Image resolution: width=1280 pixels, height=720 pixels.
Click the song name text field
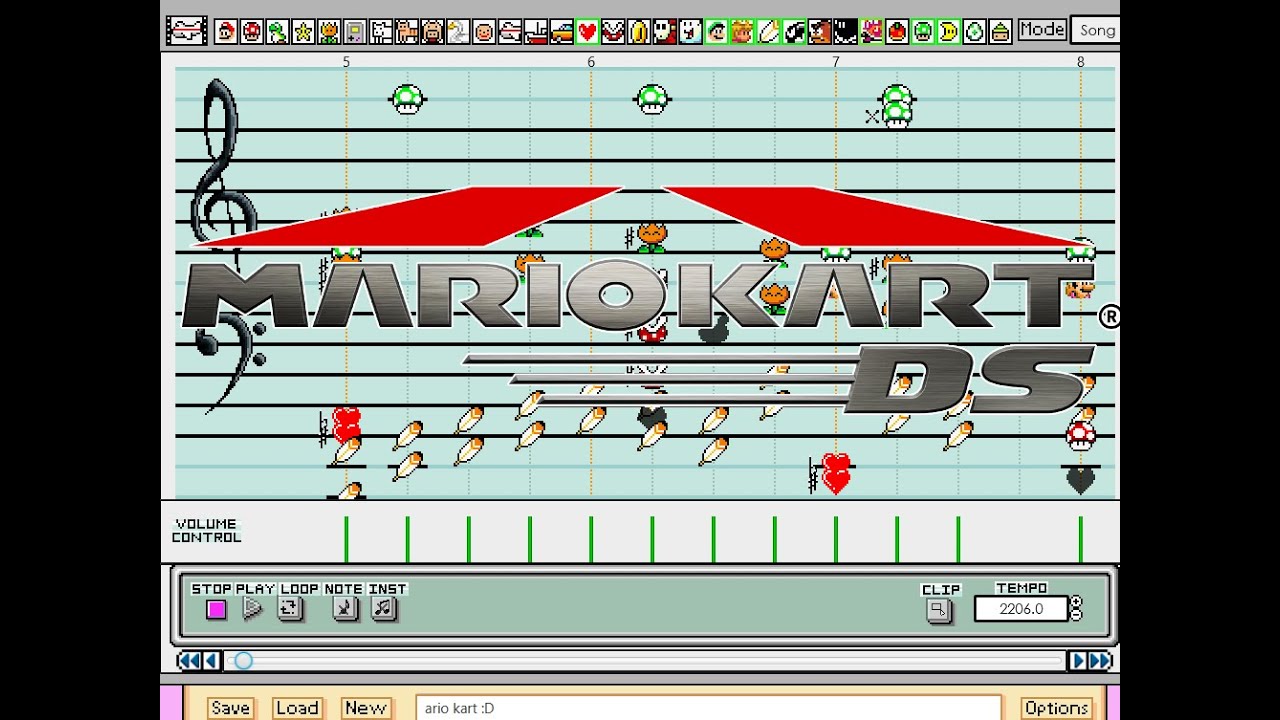[x=709, y=708]
